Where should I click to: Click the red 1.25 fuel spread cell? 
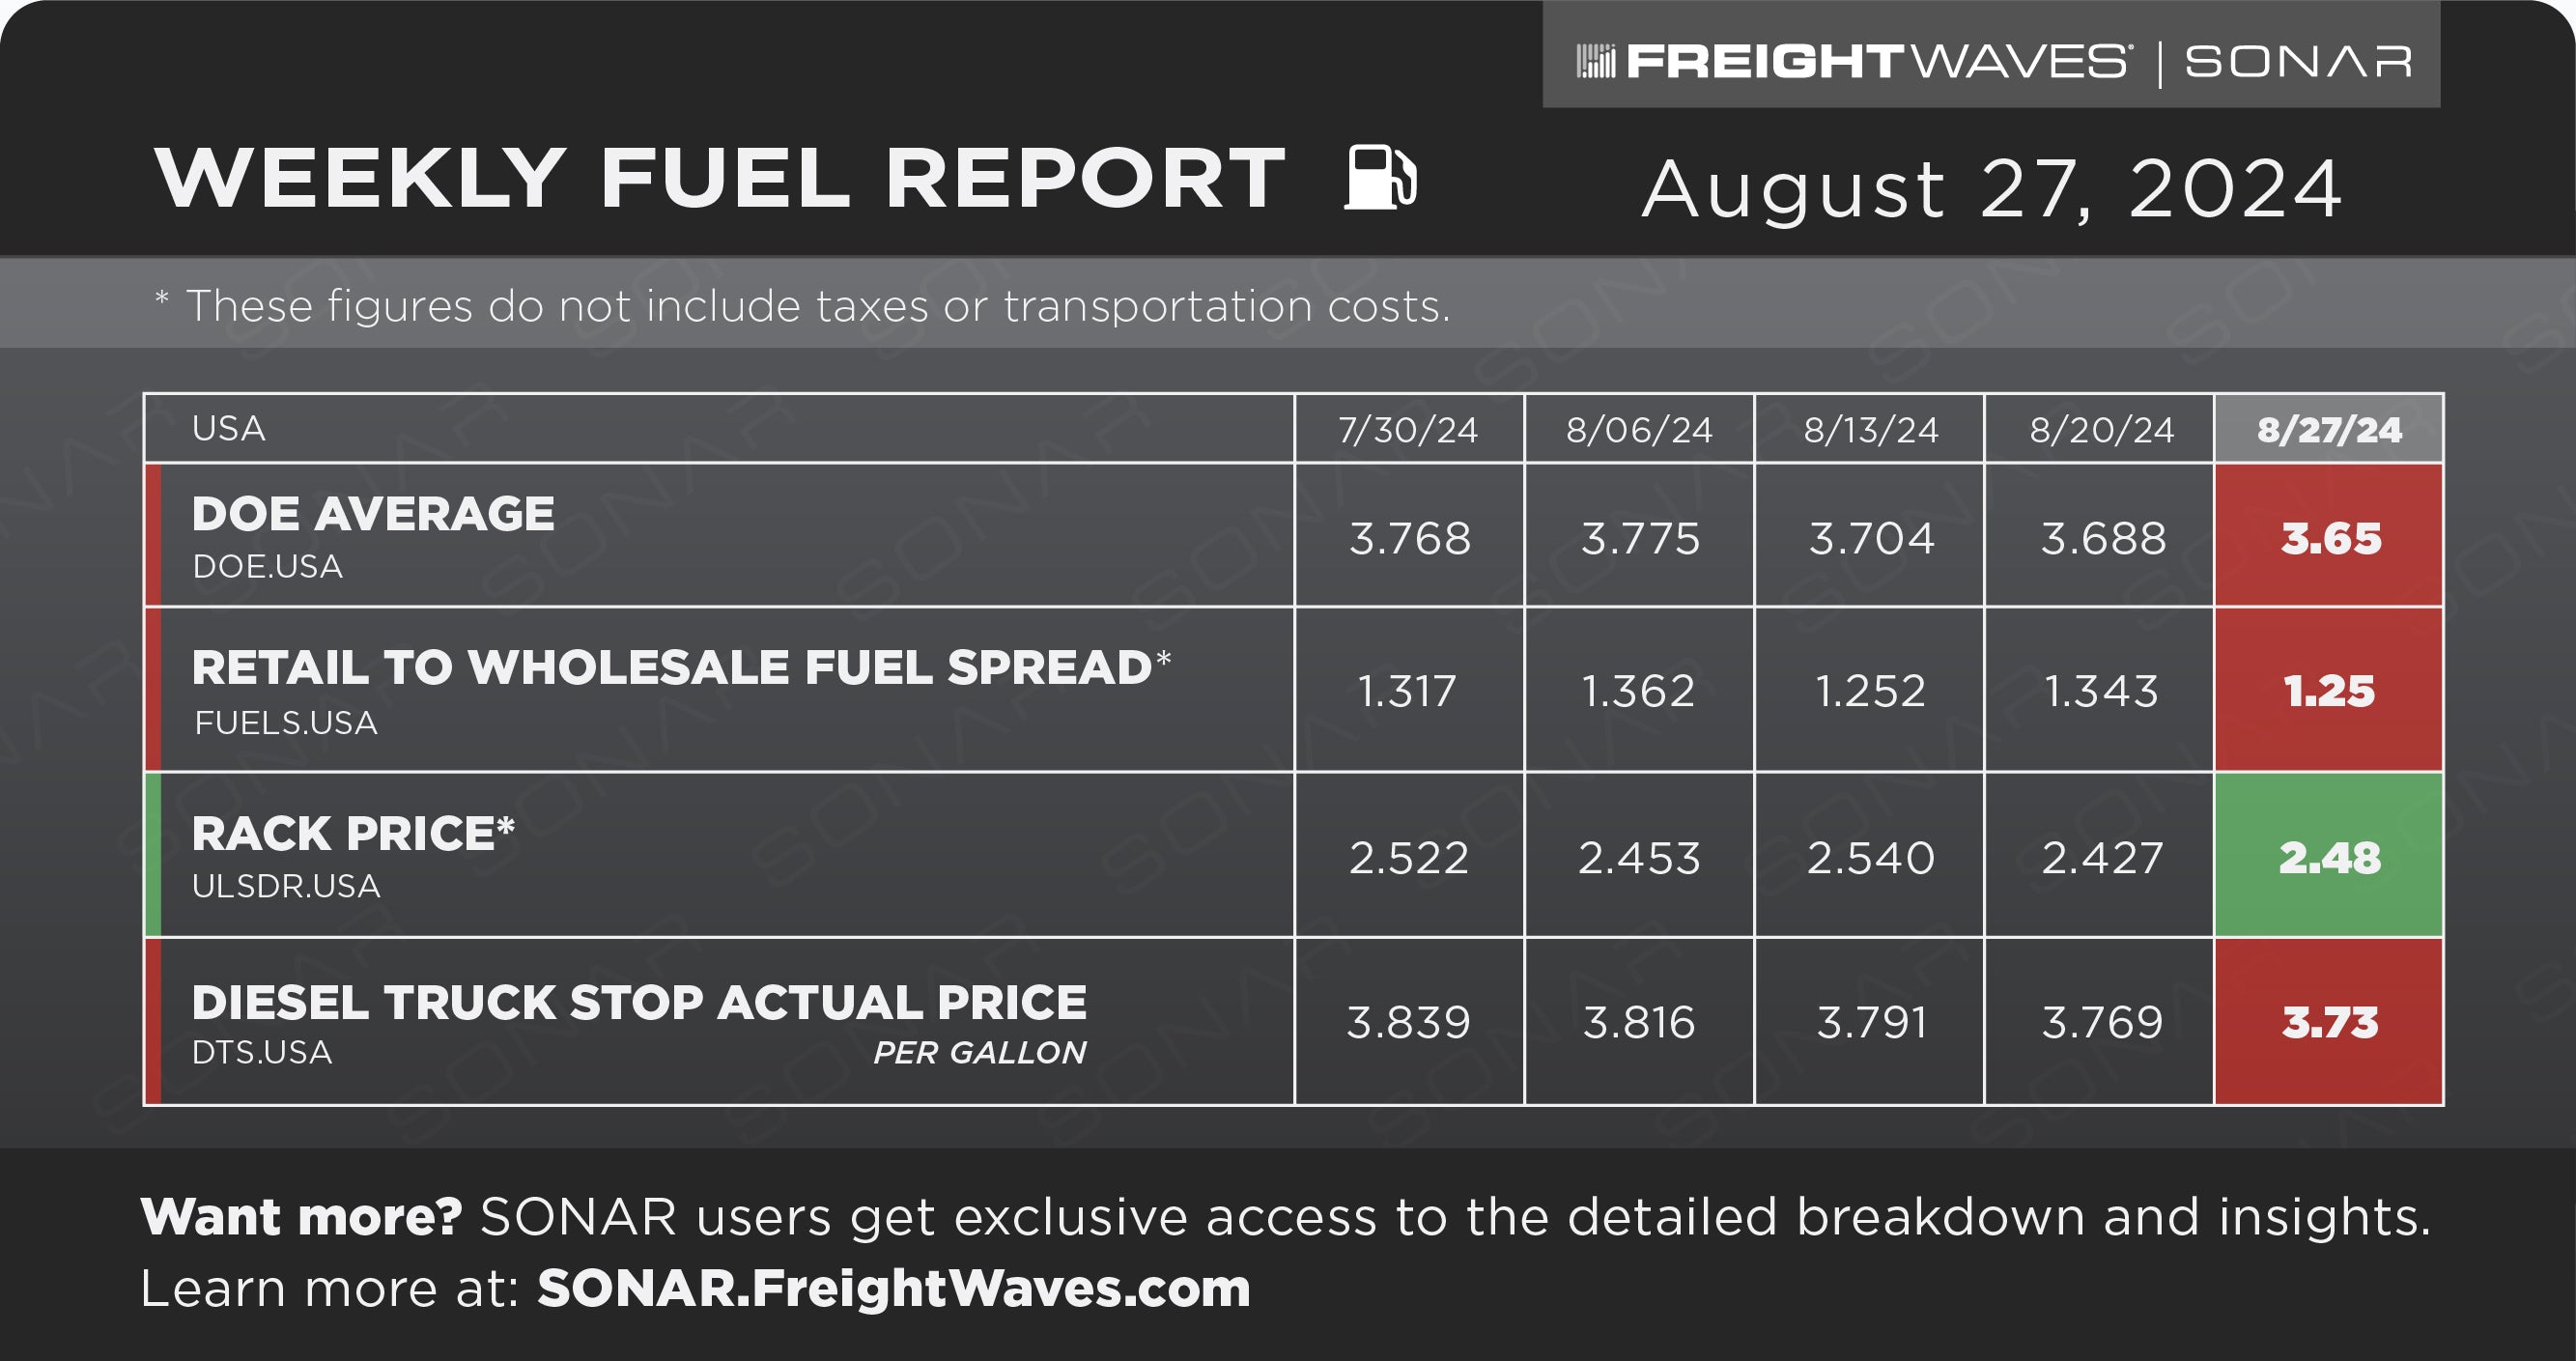coord(2329,689)
